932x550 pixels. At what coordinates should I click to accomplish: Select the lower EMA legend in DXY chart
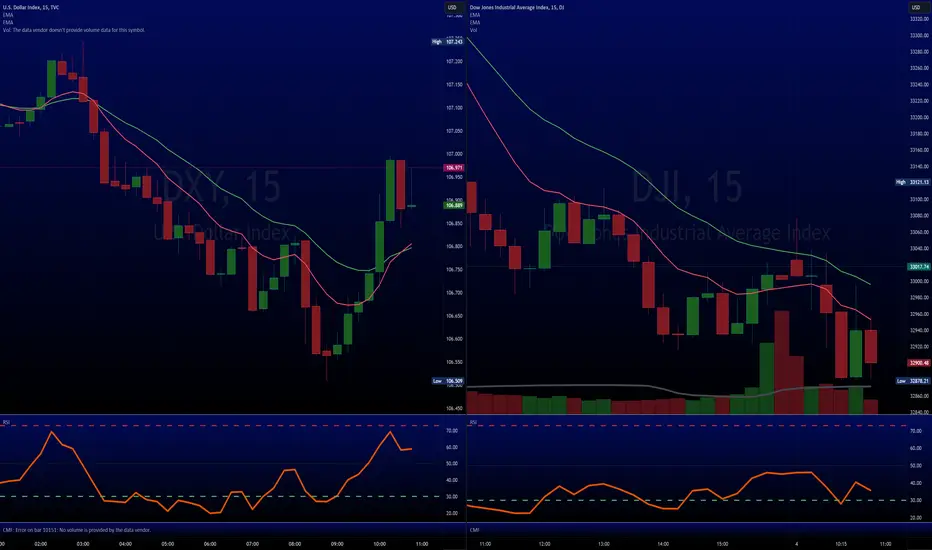pos(8,22)
